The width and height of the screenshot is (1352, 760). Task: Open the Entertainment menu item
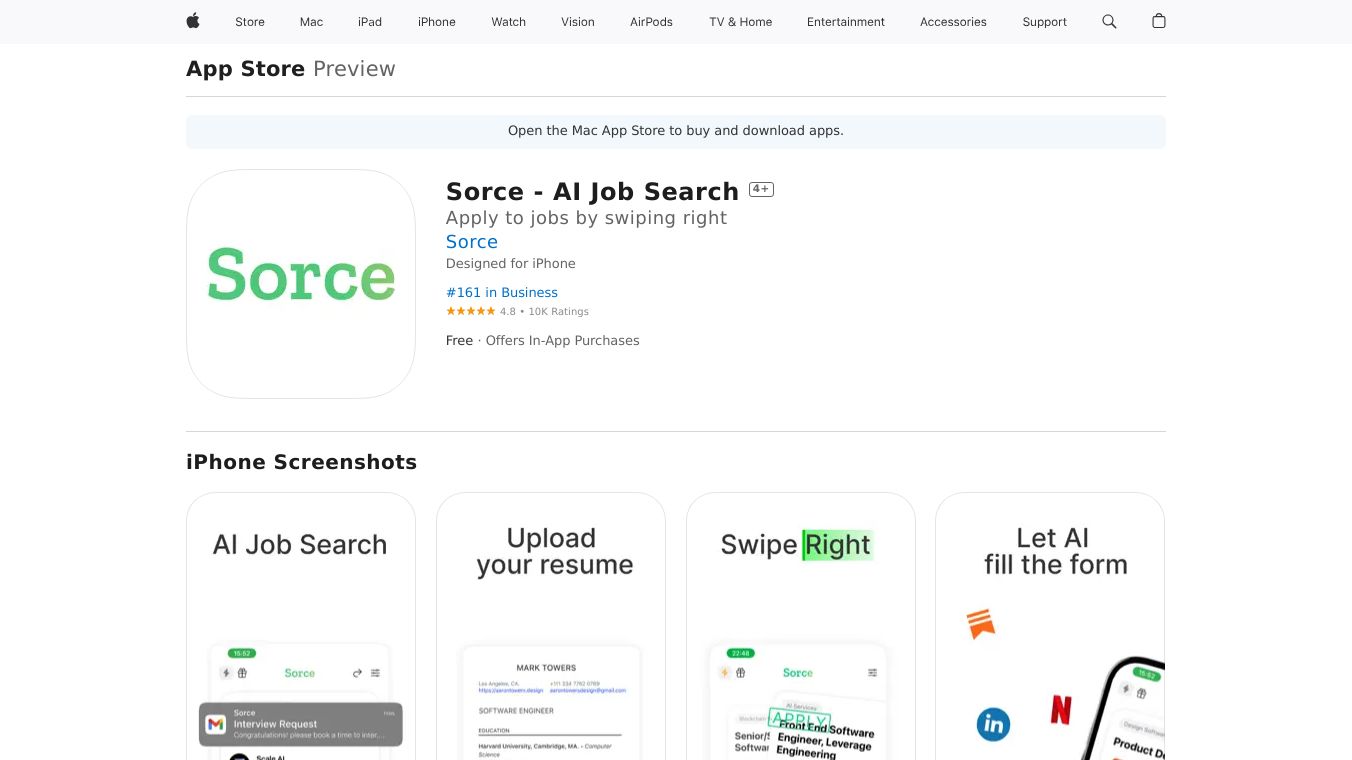point(846,22)
